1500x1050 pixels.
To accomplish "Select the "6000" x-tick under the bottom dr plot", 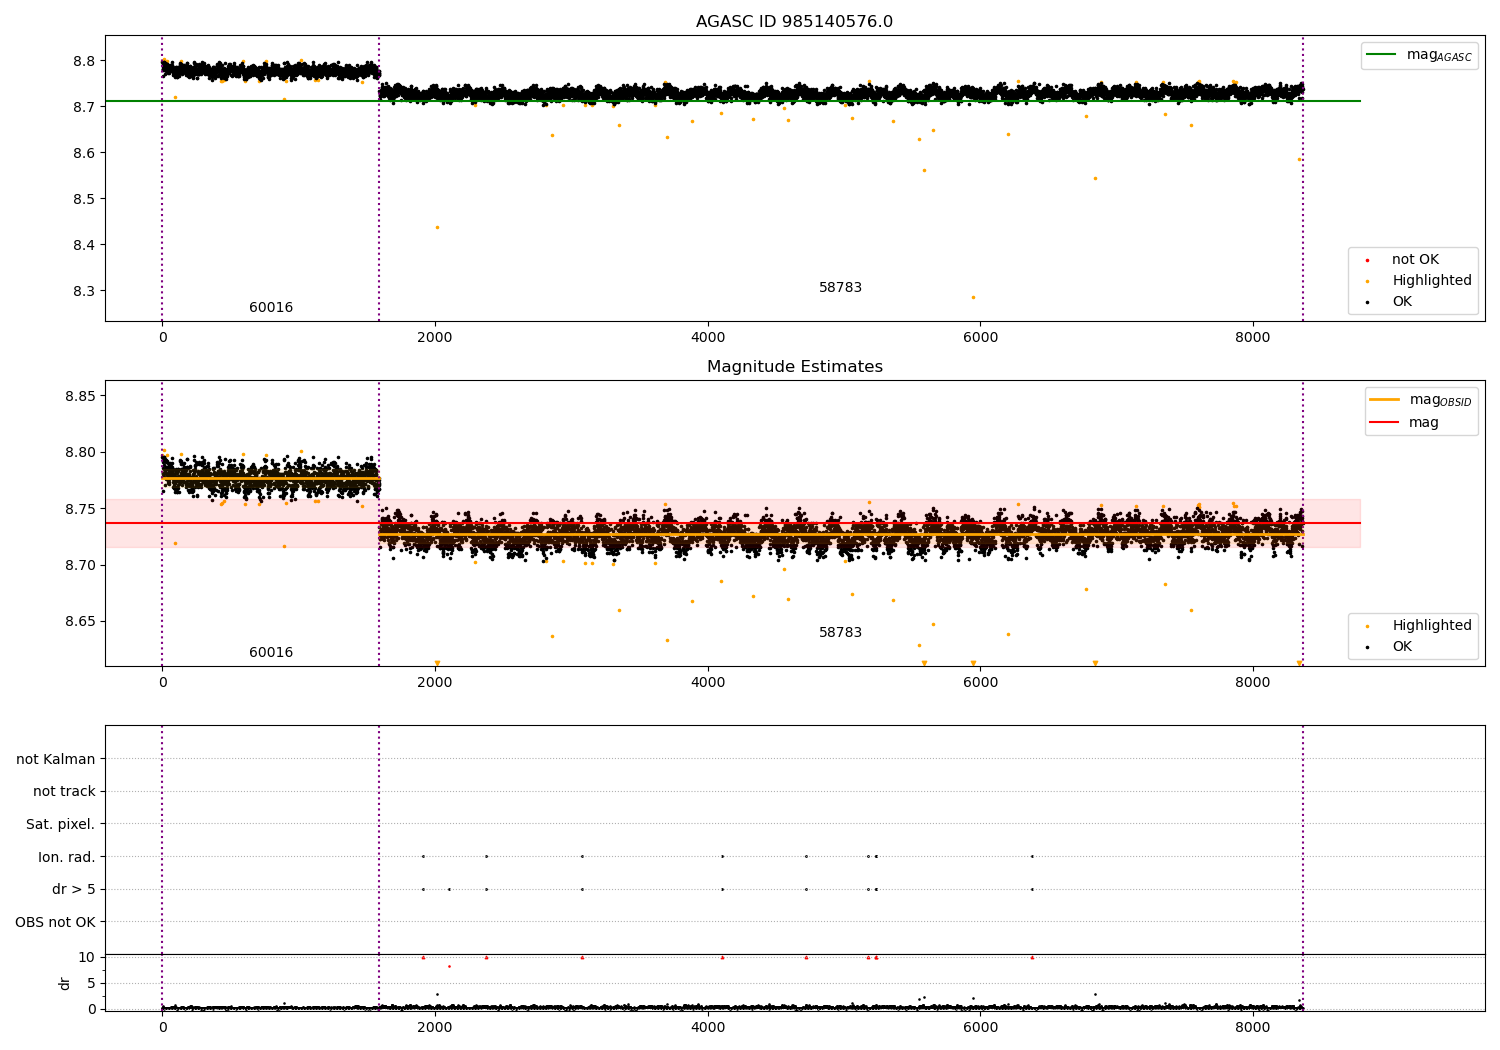I will click(x=980, y=1028).
